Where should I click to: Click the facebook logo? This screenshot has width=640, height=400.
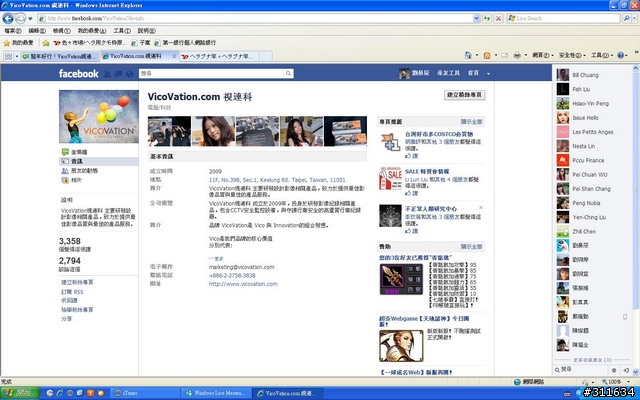coord(79,73)
